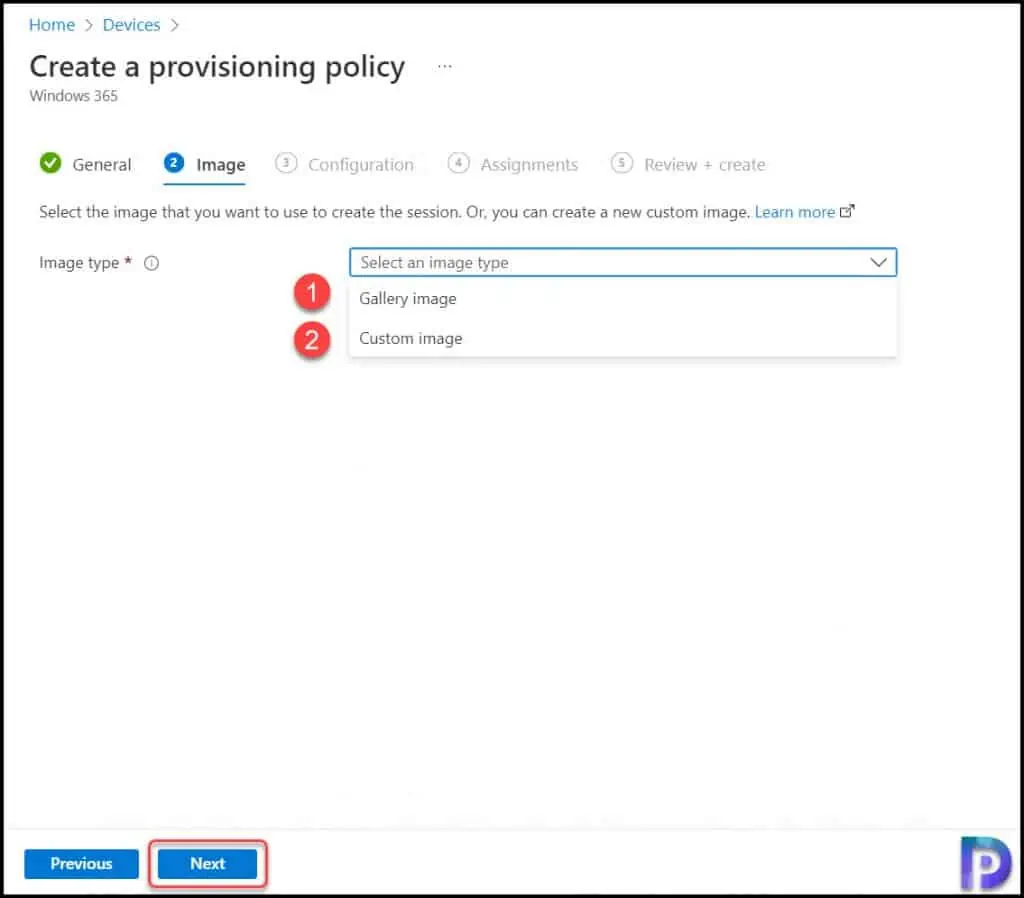This screenshot has width=1024, height=898.
Task: Click the green General completed checkmark
Action: (x=50, y=163)
